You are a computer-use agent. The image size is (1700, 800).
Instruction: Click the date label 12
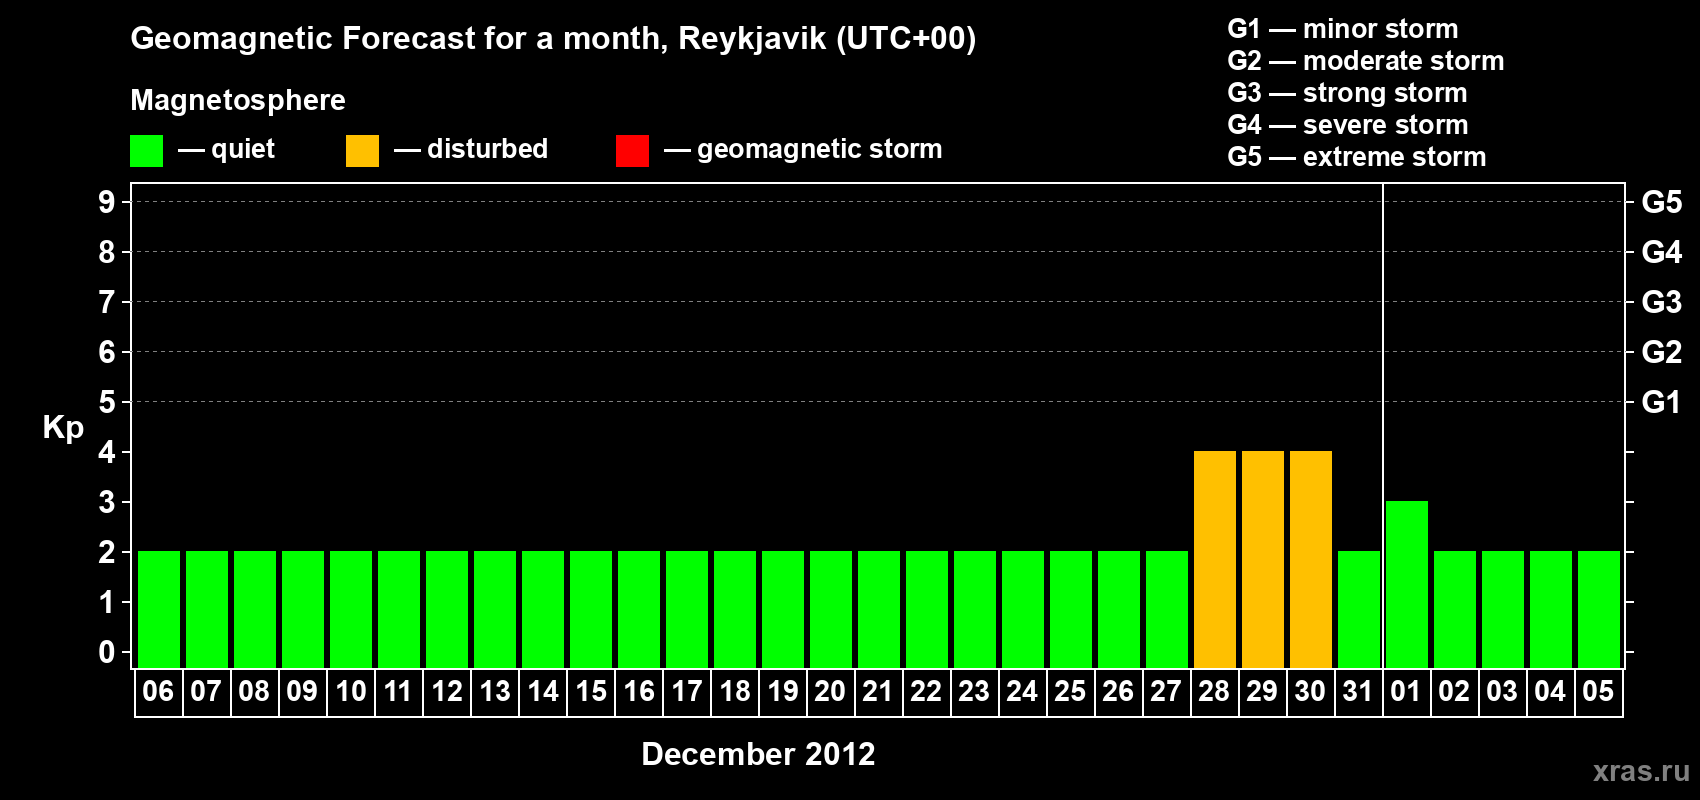tap(446, 691)
